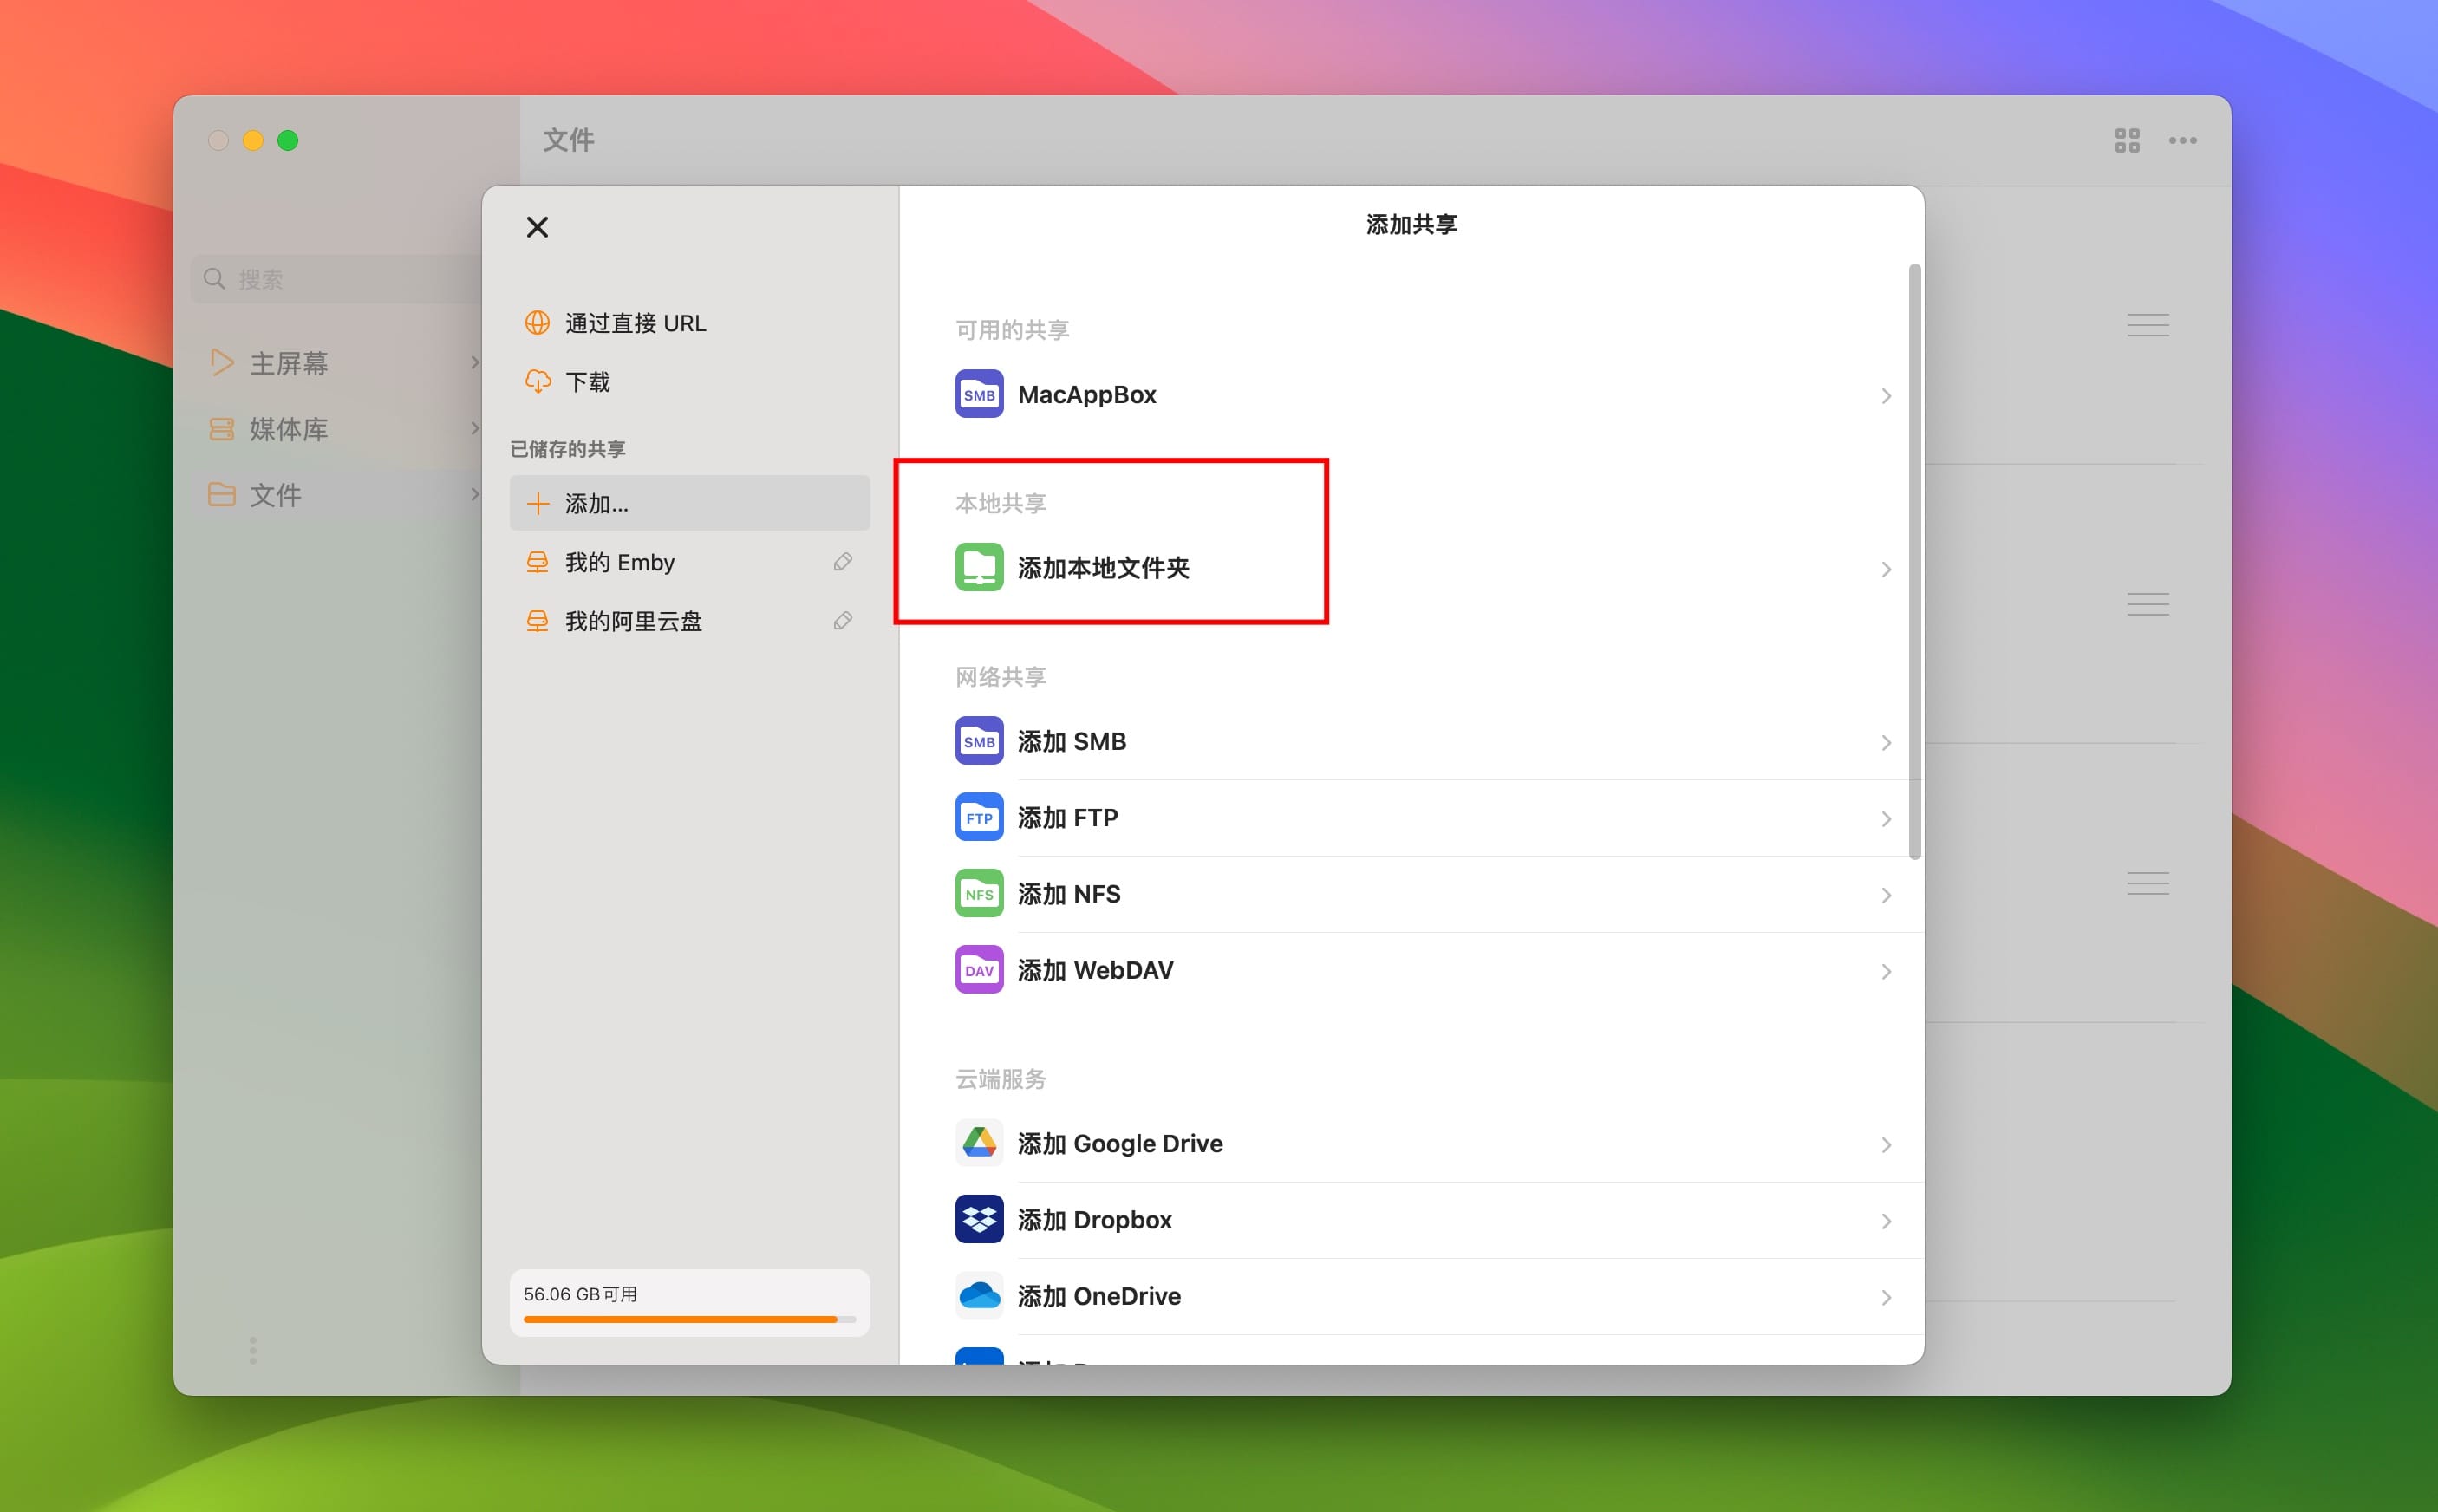Select 通过直接 URL in the dialog sidebar

coord(689,322)
